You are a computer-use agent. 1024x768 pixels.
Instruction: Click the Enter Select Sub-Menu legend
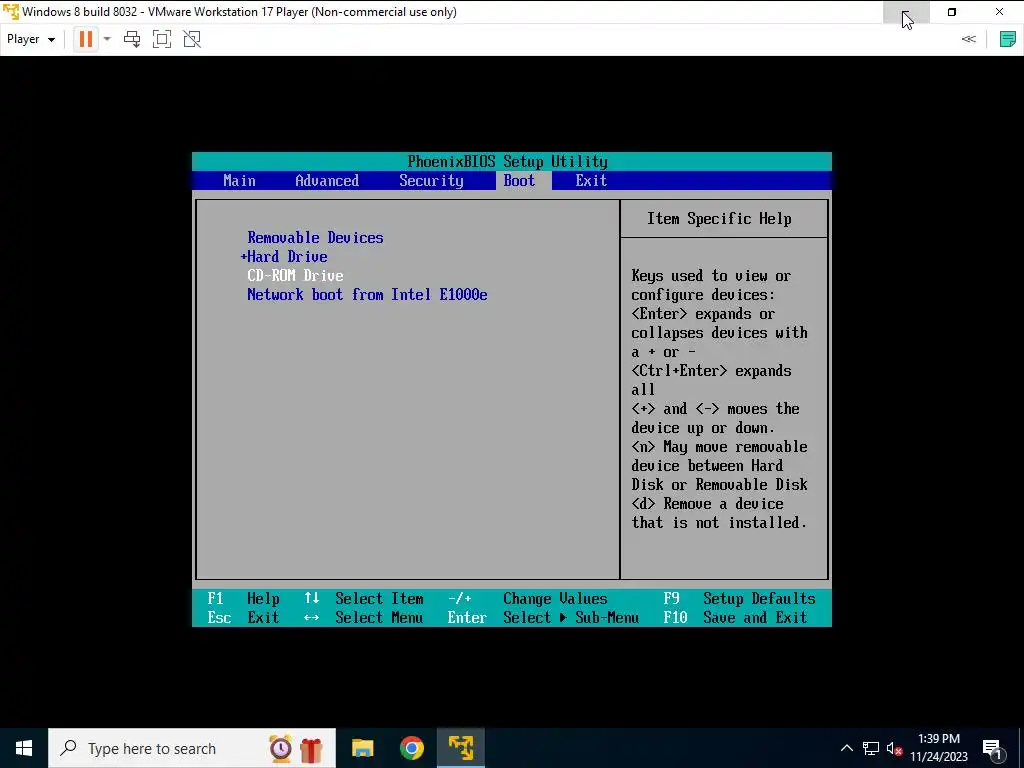tap(543, 617)
